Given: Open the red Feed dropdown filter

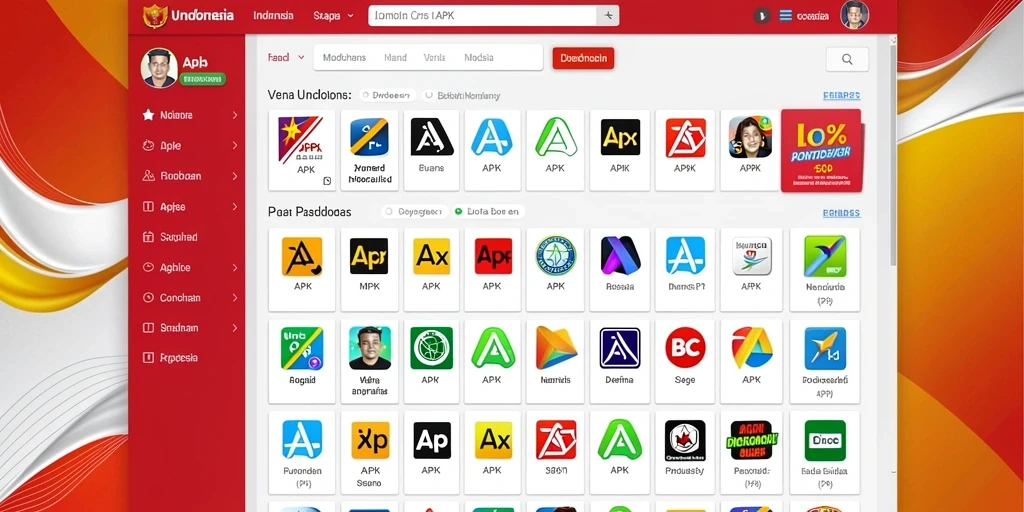Looking at the screenshot, I should (x=286, y=57).
